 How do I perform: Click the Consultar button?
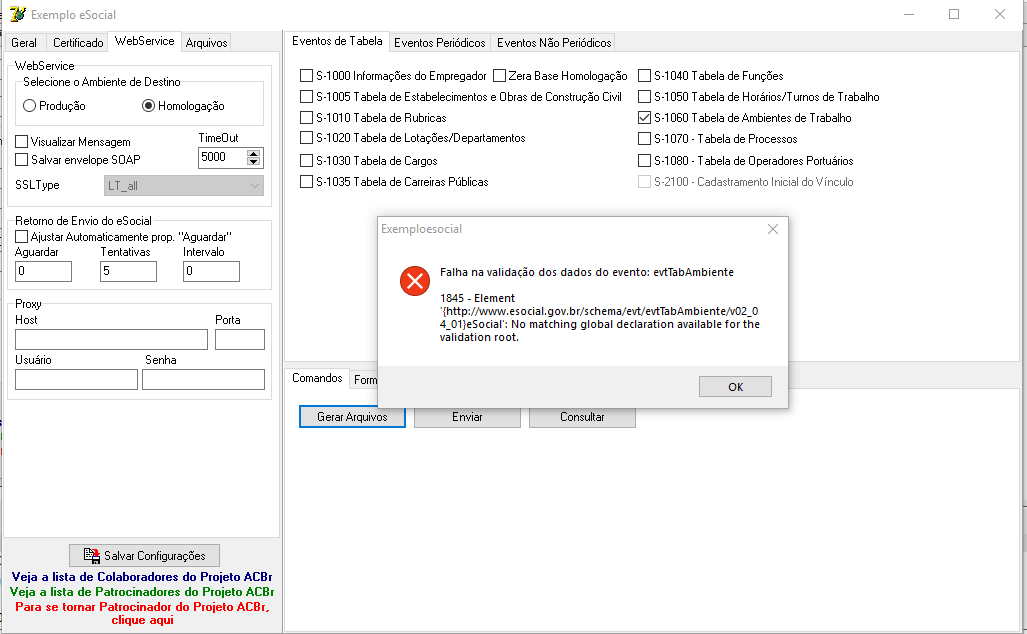(x=582, y=417)
